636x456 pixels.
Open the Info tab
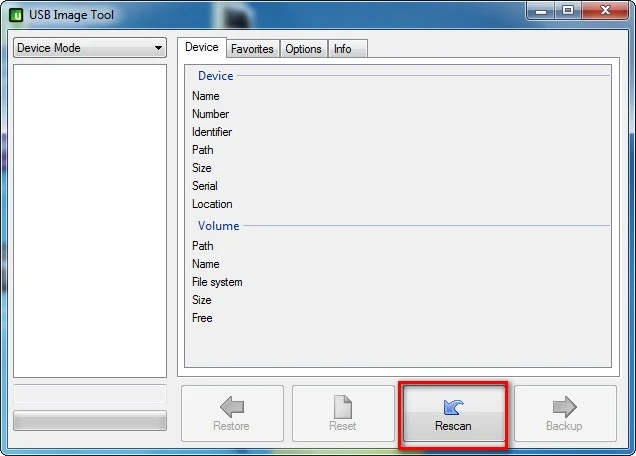(347, 49)
